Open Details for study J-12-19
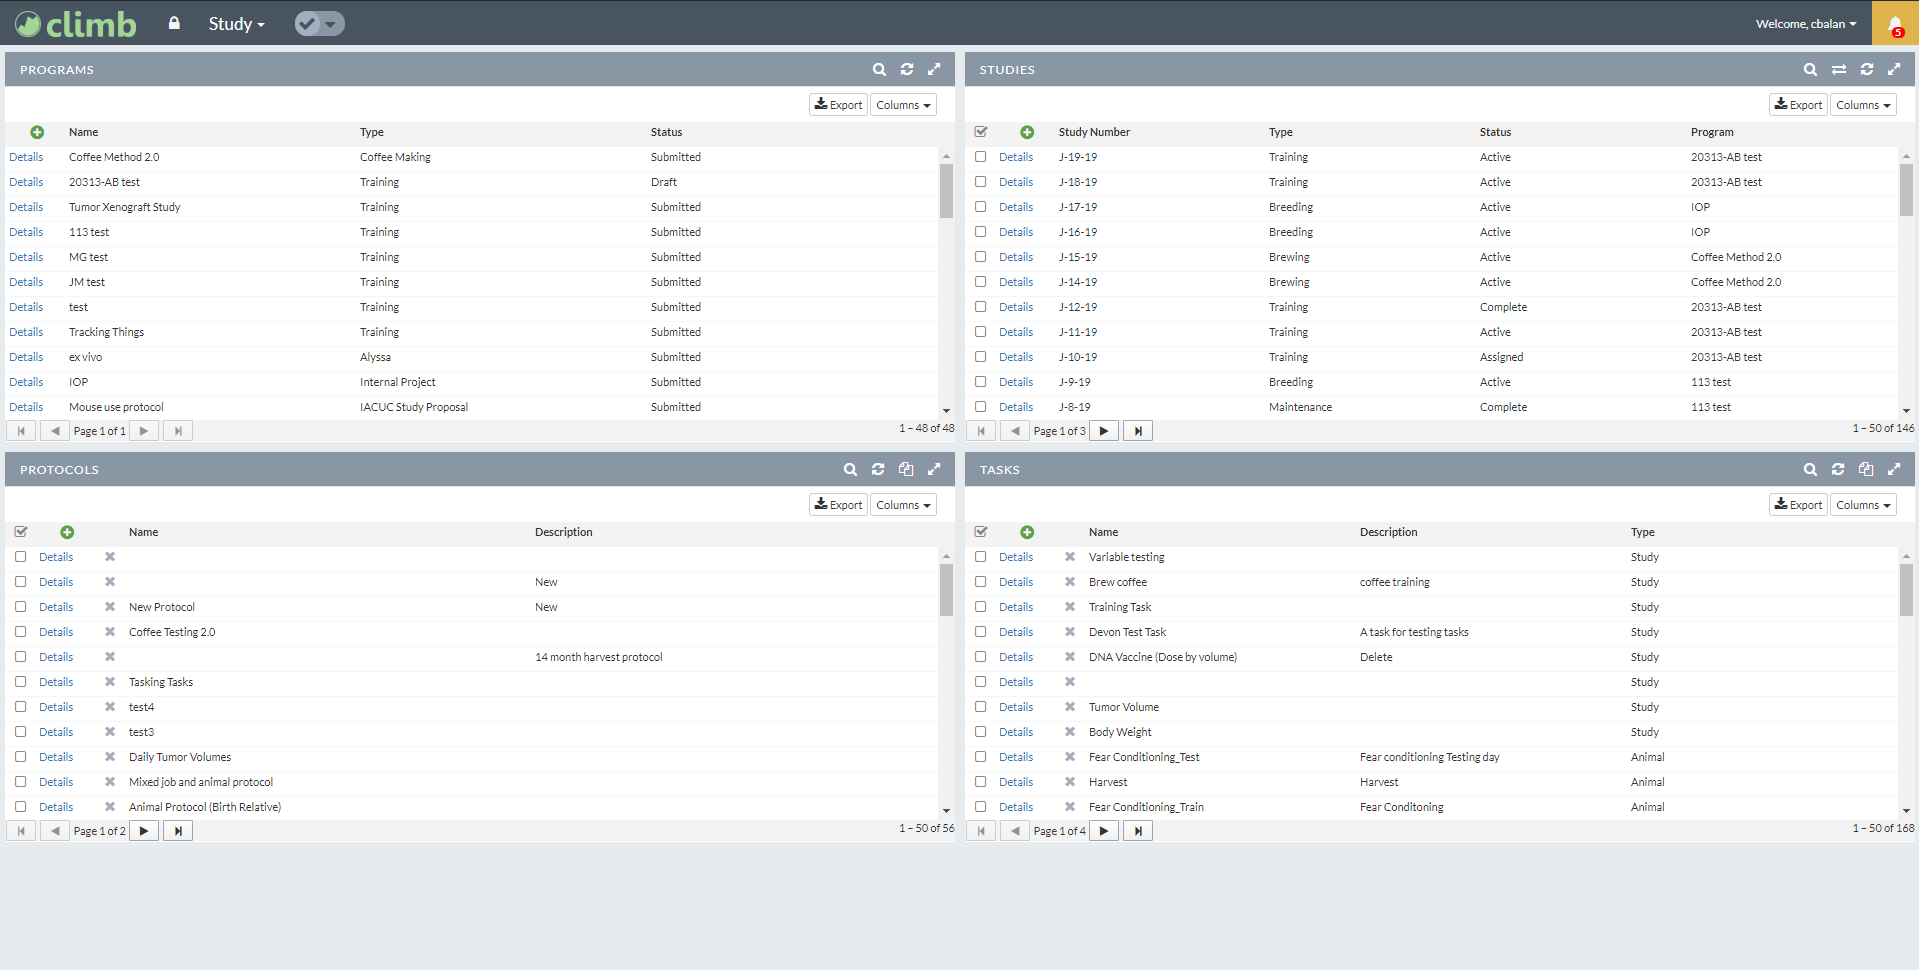 tap(1016, 307)
